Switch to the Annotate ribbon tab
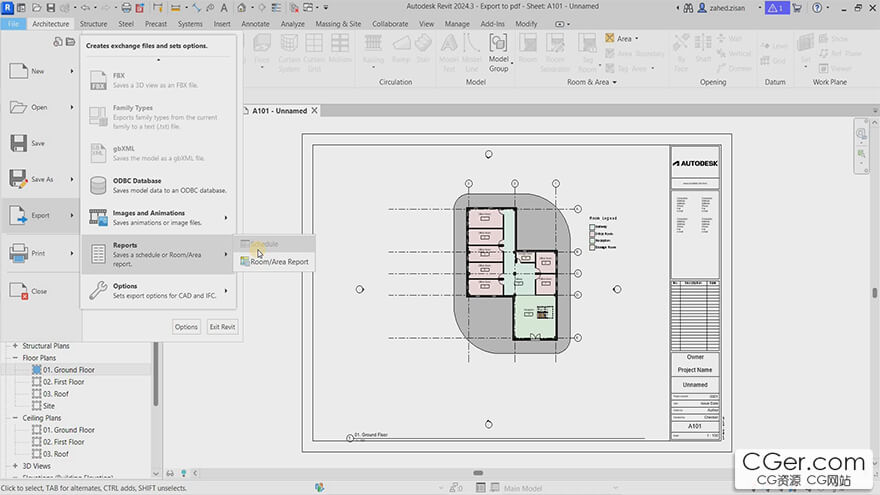This screenshot has height=495, width=880. tap(256, 23)
